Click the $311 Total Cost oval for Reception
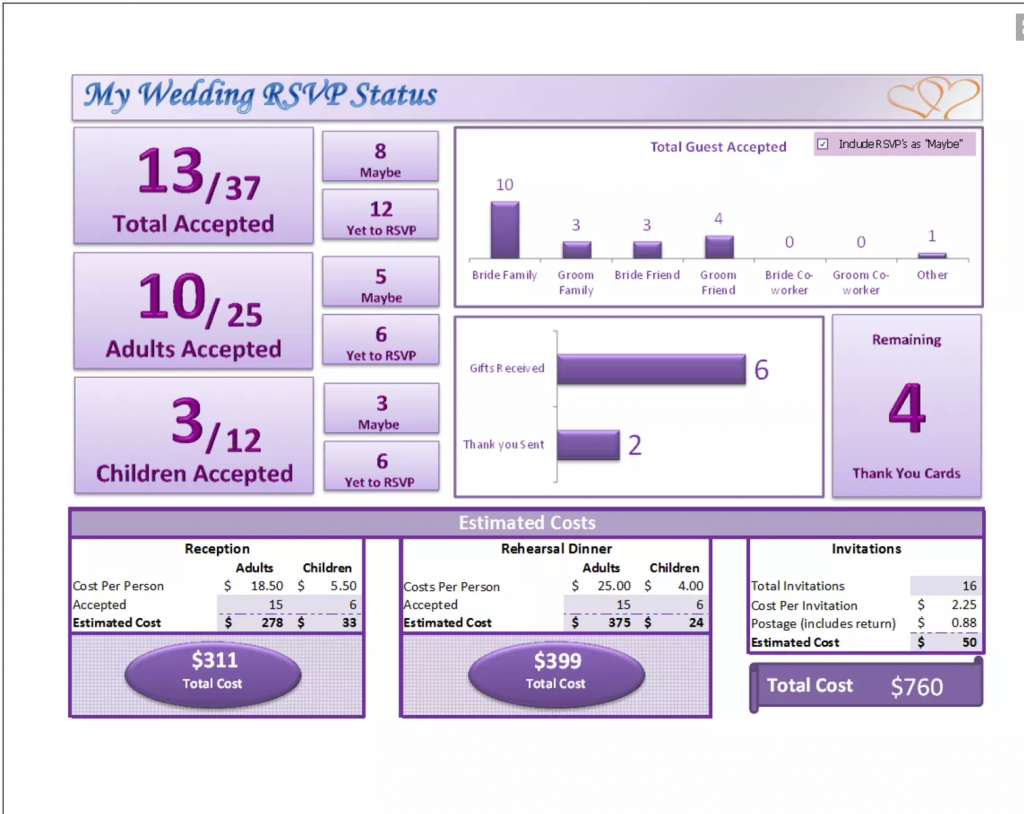 click(x=212, y=673)
